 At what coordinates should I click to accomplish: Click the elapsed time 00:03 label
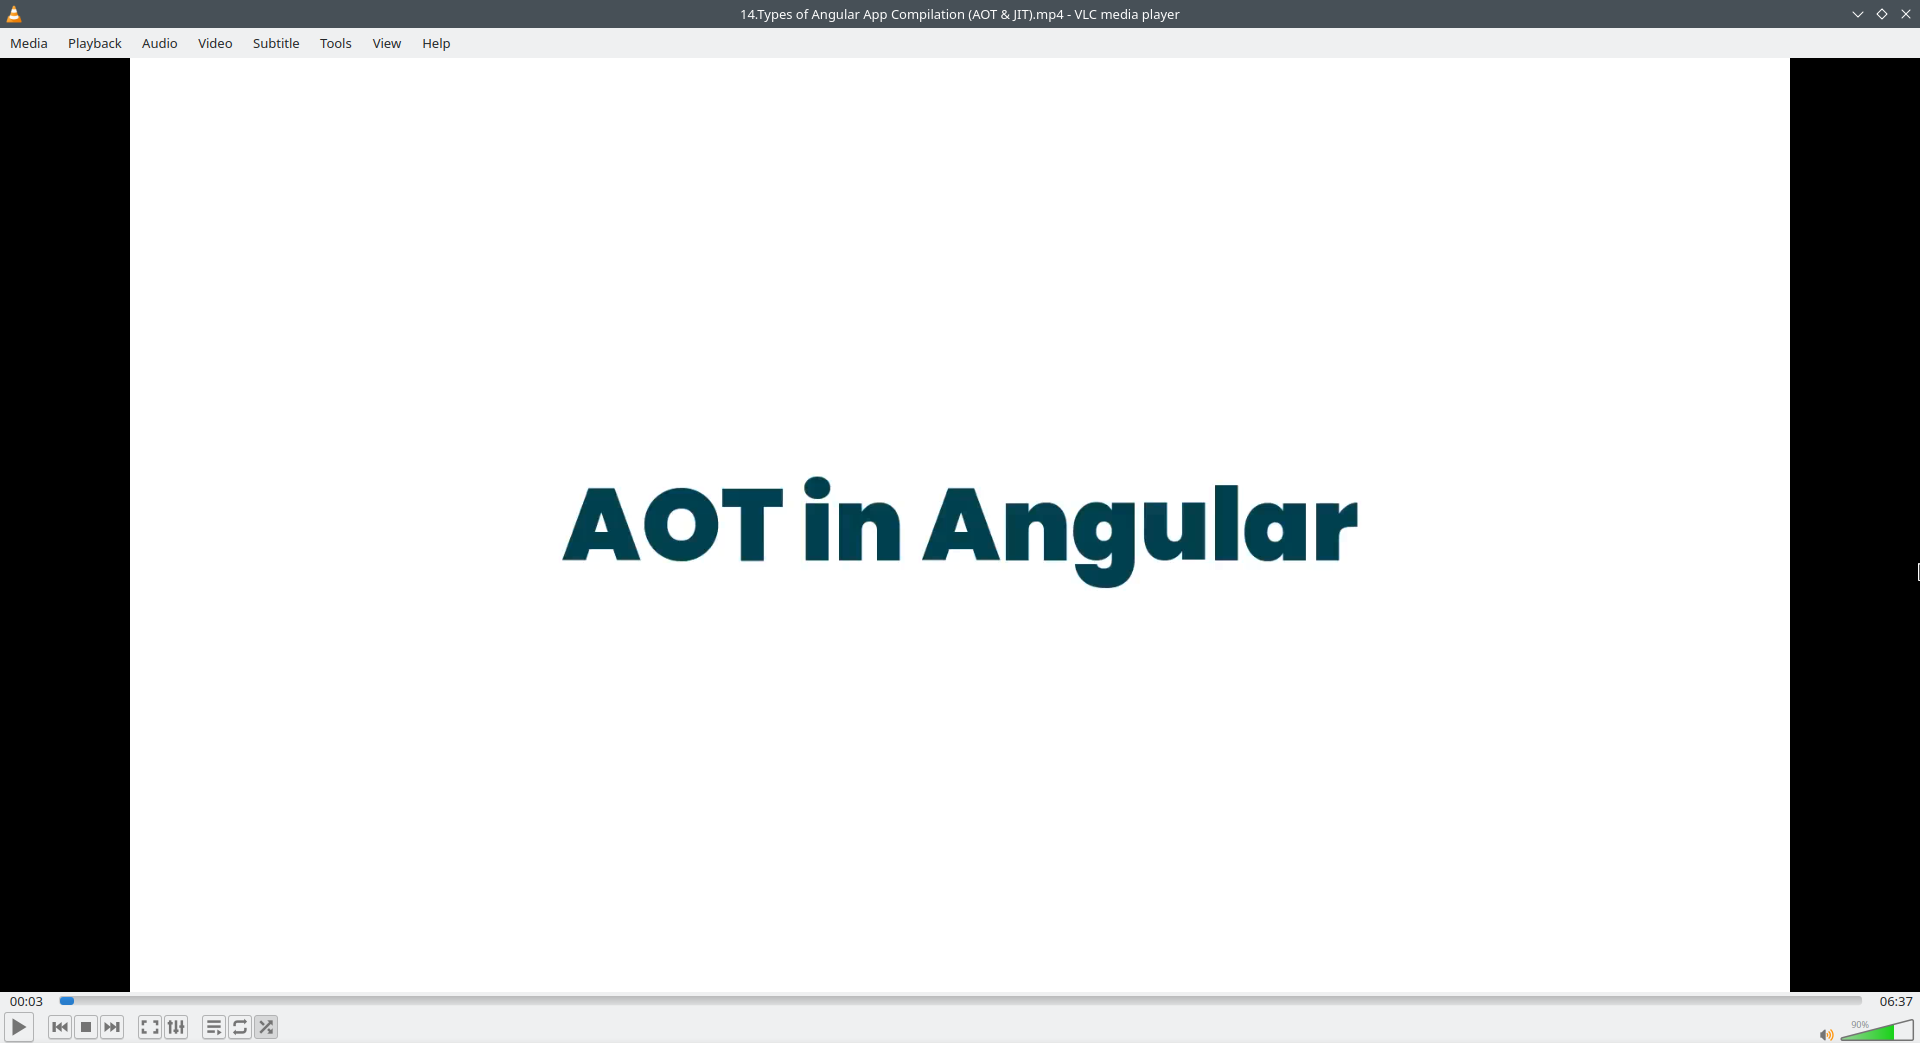[x=27, y=1001]
